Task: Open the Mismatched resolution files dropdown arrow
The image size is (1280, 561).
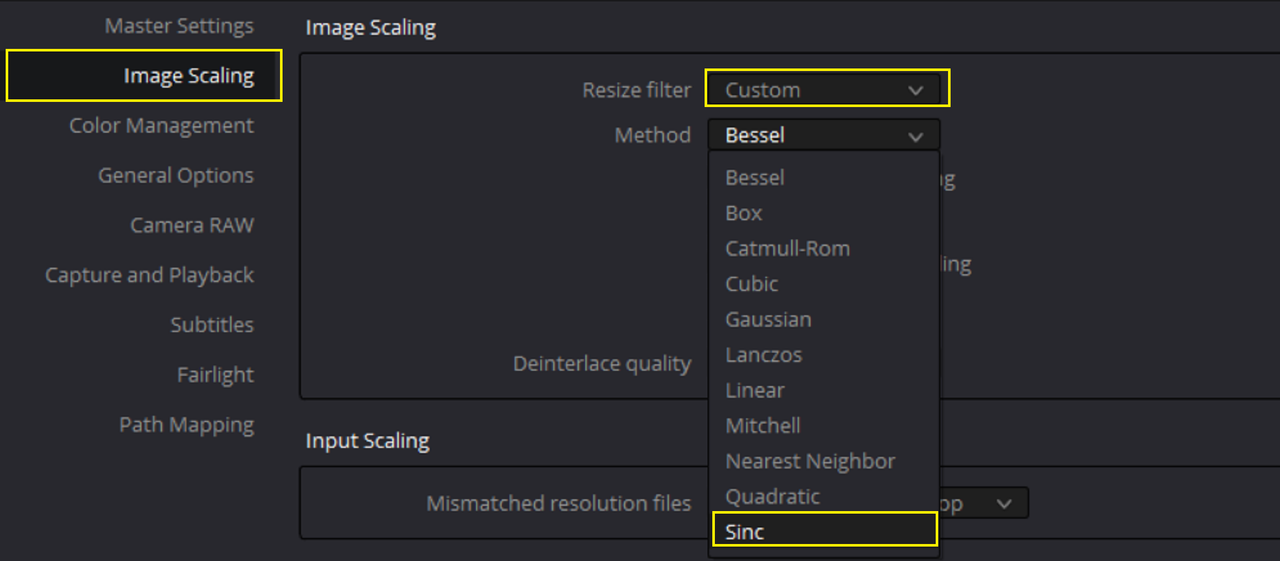Action: pos(1004,504)
